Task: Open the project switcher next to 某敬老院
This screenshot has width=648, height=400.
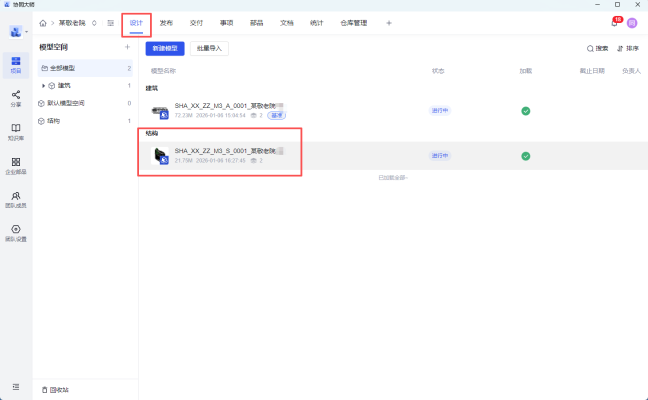Action: (93, 22)
